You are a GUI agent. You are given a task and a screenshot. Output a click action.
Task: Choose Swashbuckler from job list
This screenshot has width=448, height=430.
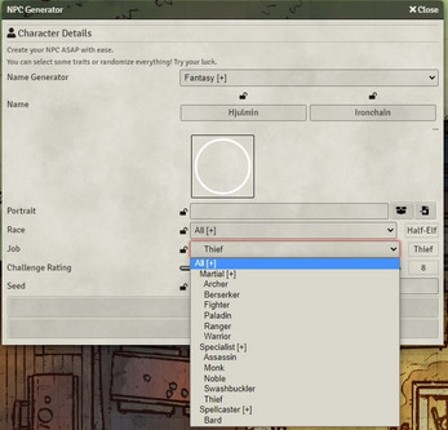tap(295, 388)
